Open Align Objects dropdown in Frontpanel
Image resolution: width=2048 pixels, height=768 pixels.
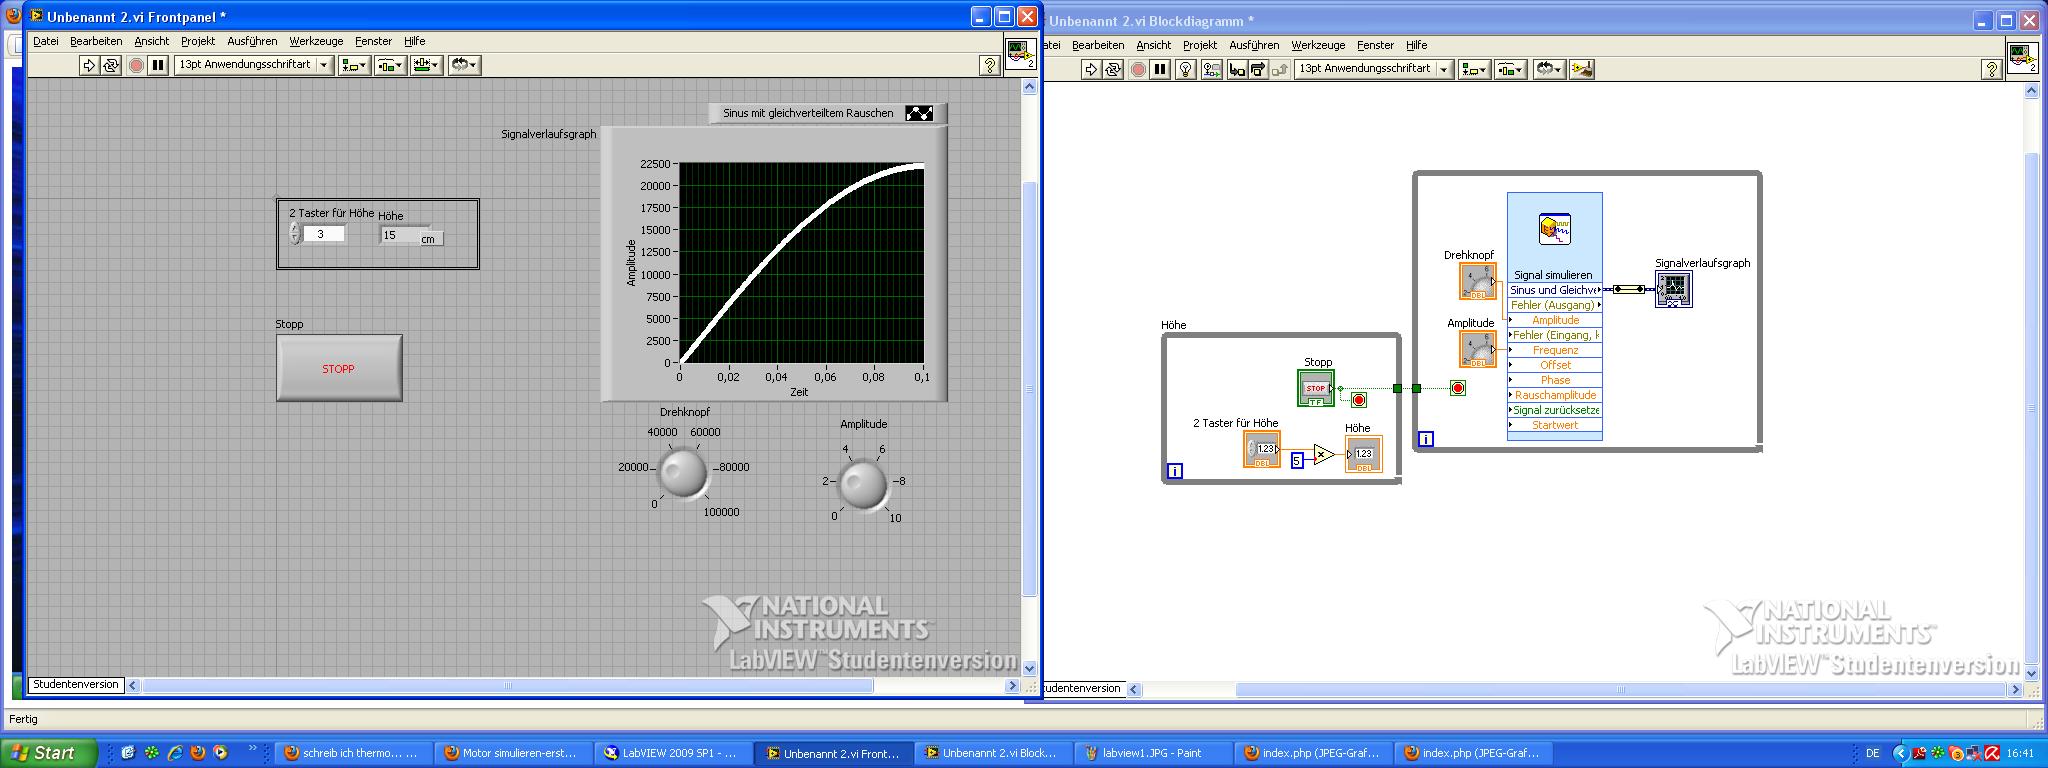pyautogui.click(x=355, y=65)
